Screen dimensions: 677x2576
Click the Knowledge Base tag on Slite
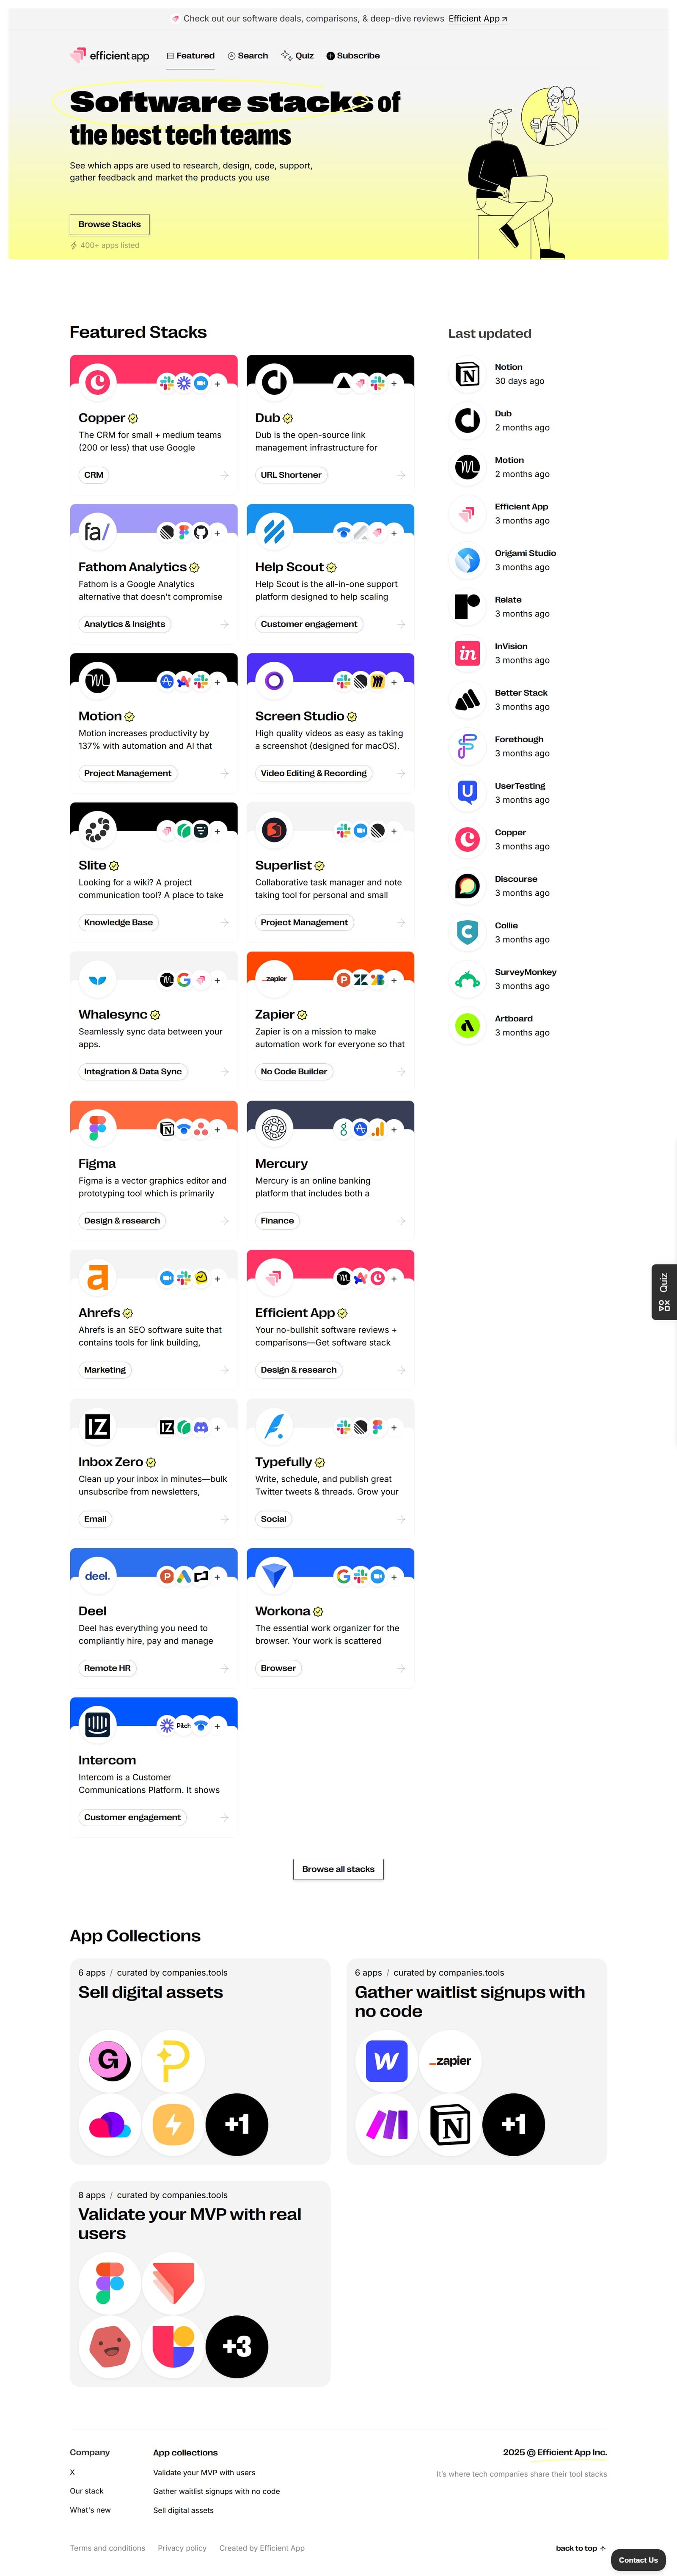coord(119,922)
